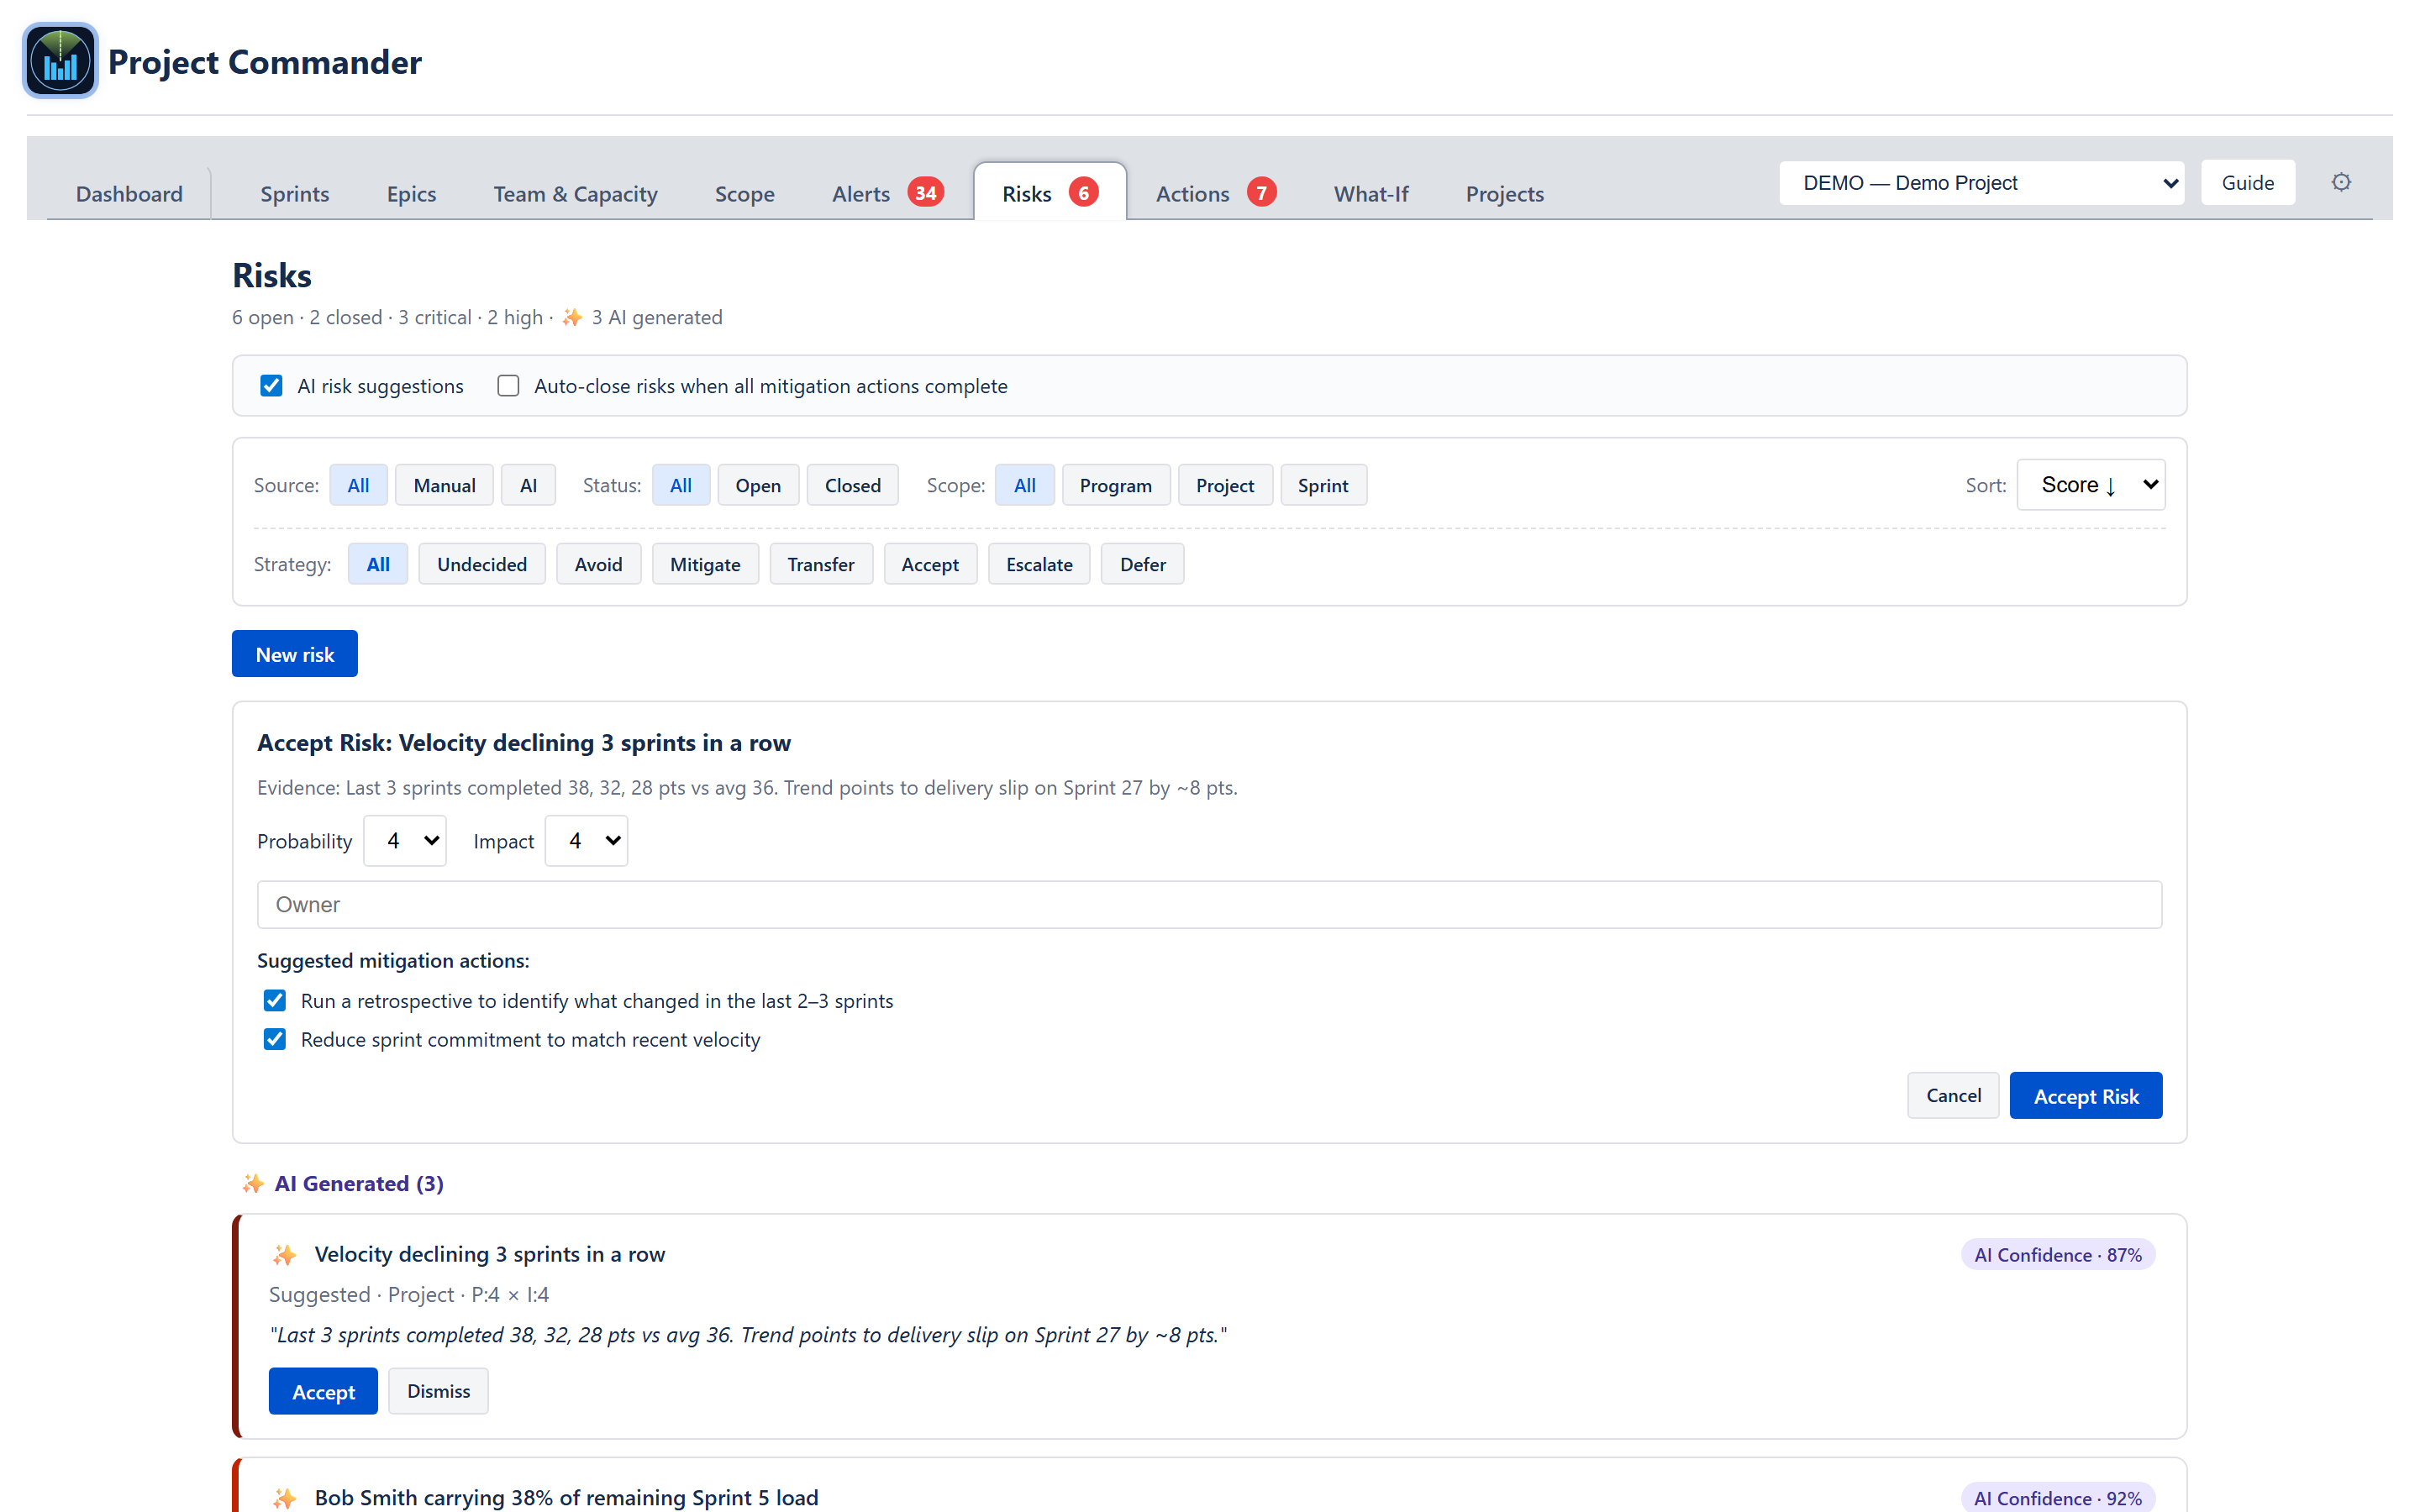Enable auto-close risks when mitigation actions complete
Viewport: 2420px width, 1512px height.
pyautogui.click(x=508, y=386)
